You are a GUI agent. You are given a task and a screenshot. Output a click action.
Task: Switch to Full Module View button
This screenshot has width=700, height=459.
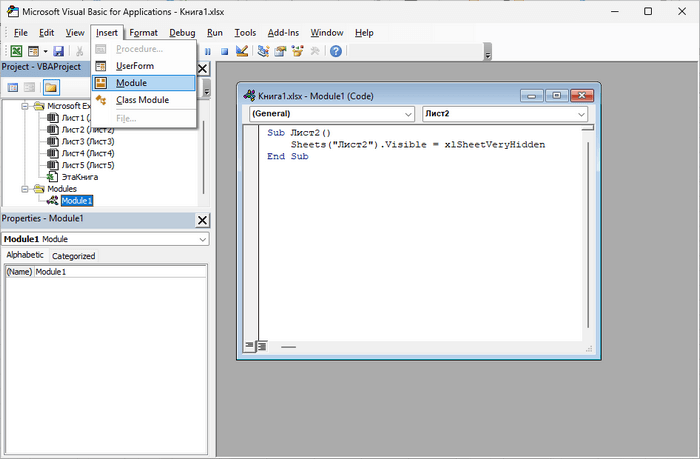coord(261,347)
